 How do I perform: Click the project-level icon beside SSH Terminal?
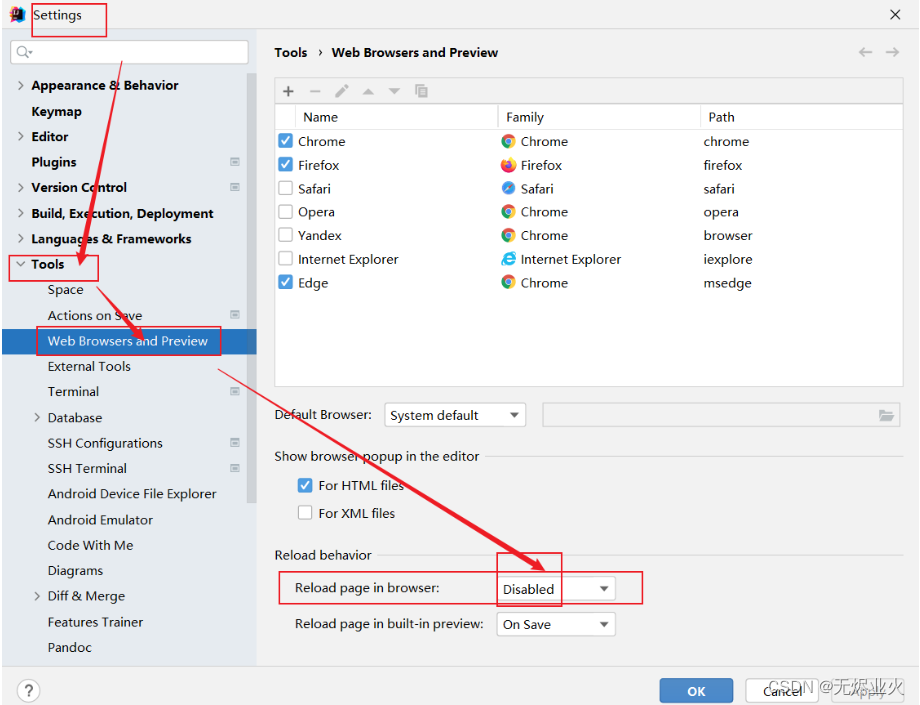coord(235,468)
